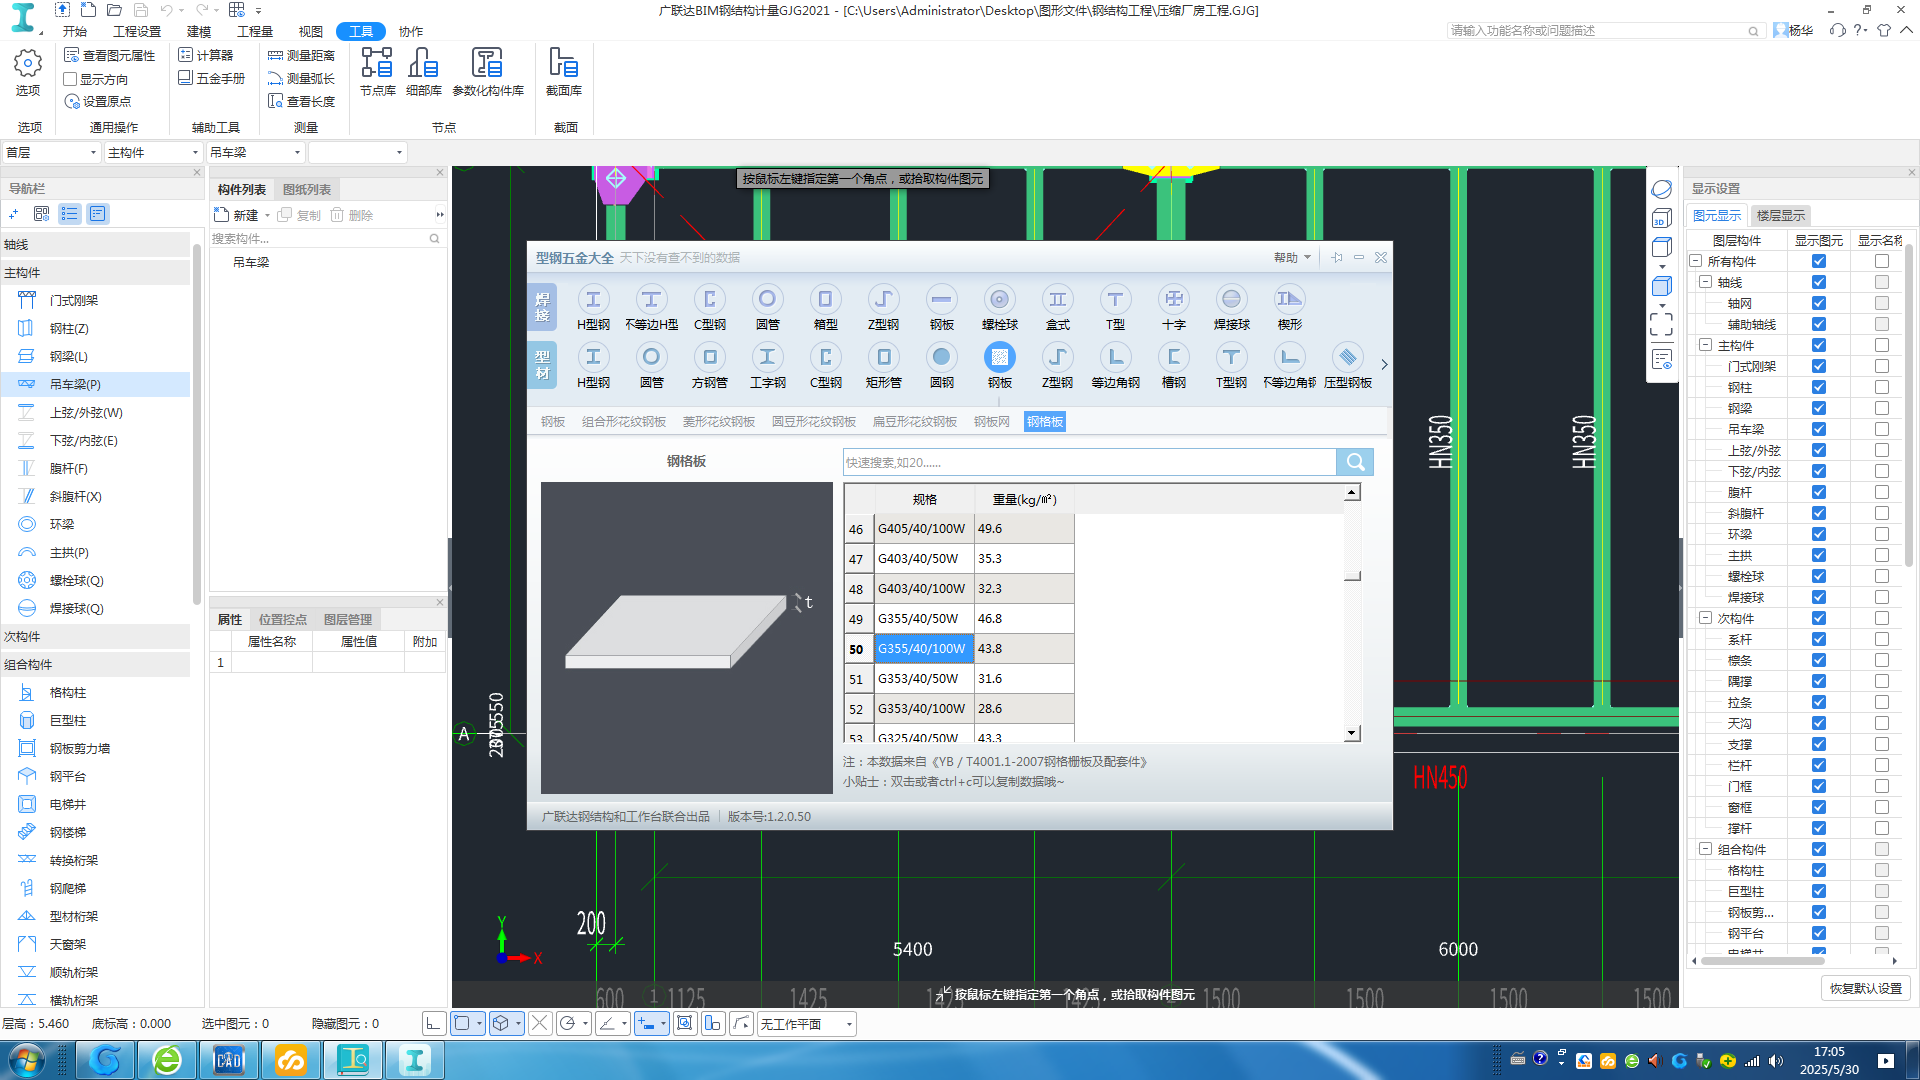The width and height of the screenshot is (1920, 1080).
Task: Toggle 拉条 显示名称 checkbox
Action: (1881, 702)
